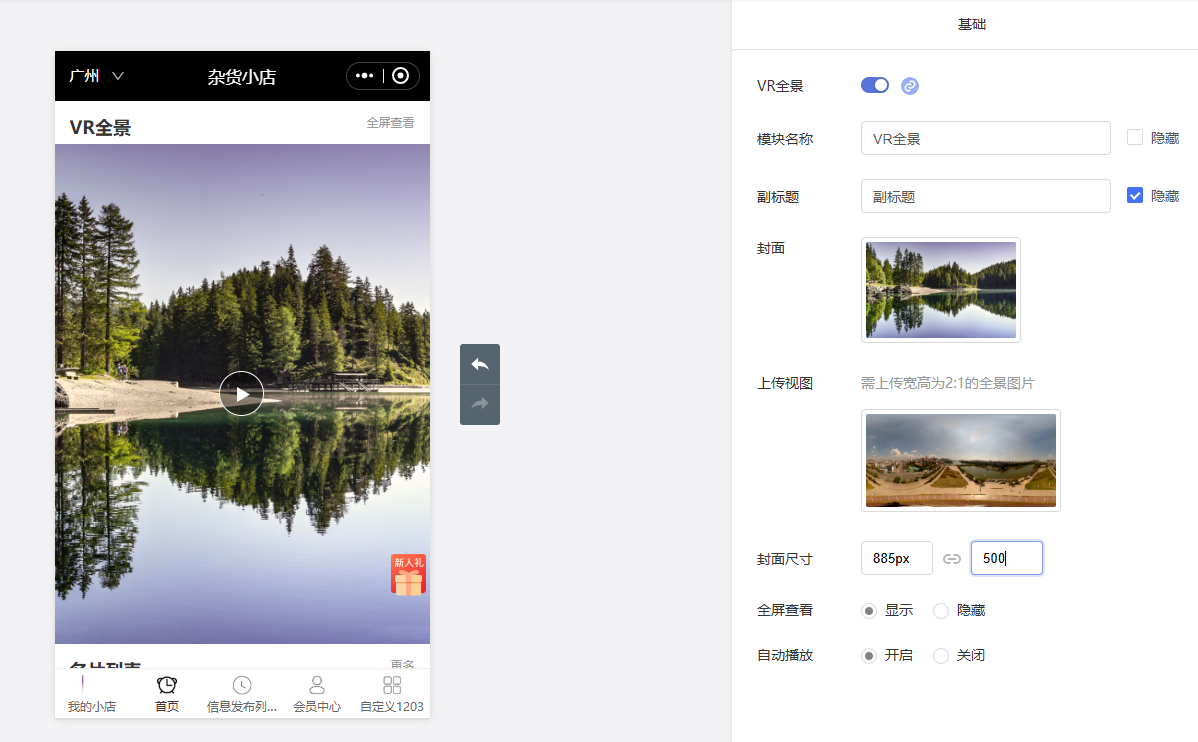Open the 自定义1203 tab
This screenshot has height=742, width=1198.
point(392,694)
